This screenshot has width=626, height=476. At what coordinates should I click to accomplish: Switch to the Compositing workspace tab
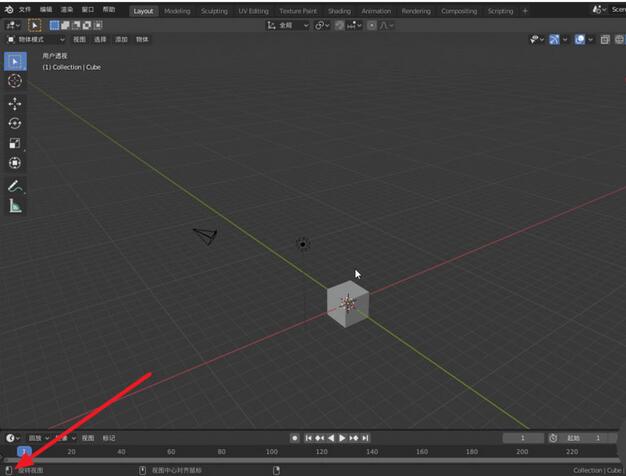459,11
